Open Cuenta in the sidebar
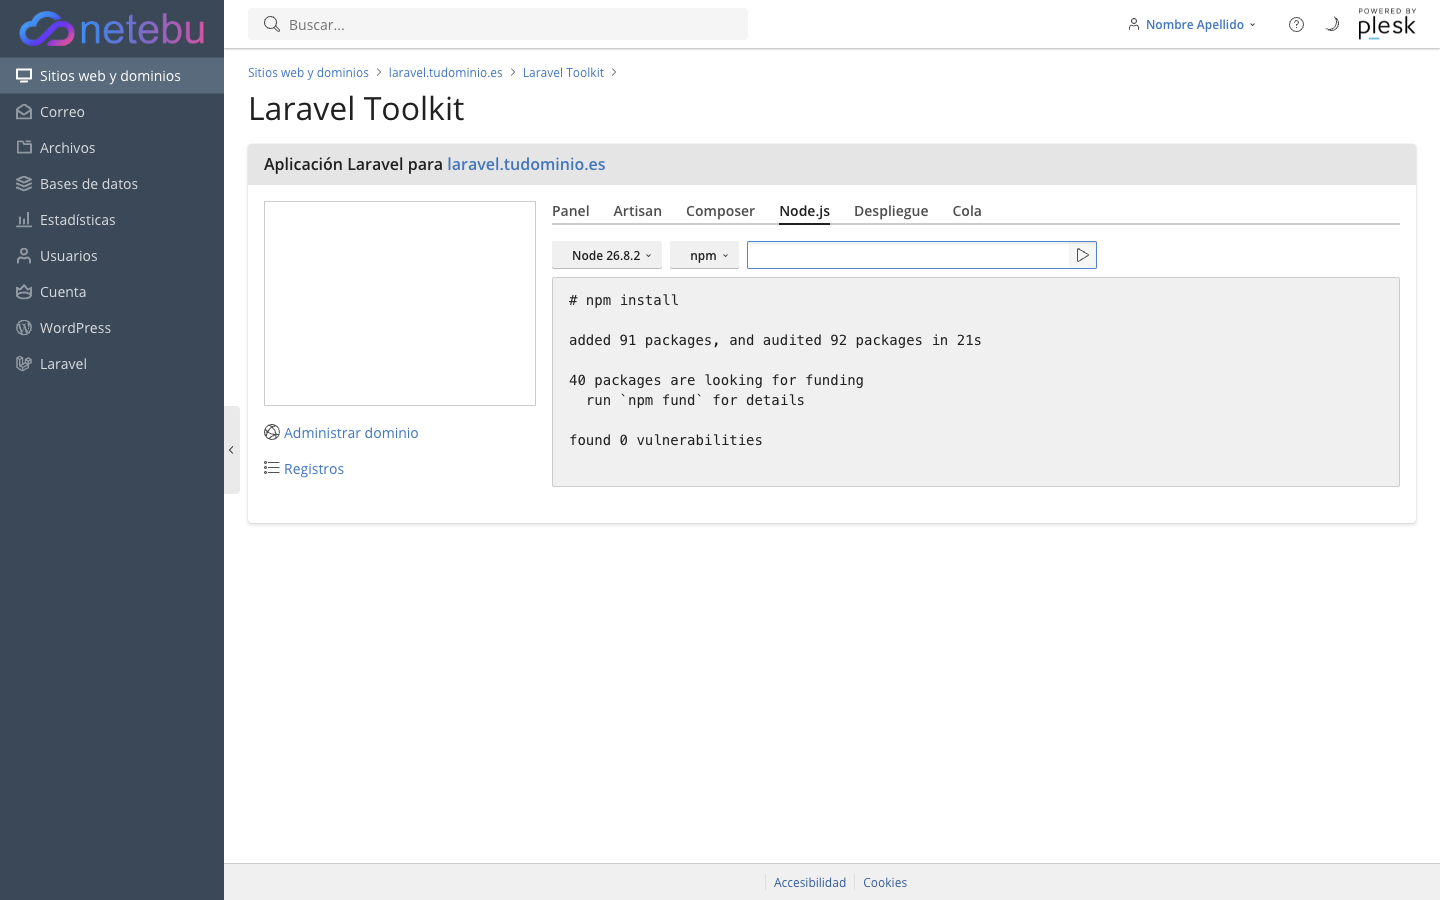 [112, 292]
